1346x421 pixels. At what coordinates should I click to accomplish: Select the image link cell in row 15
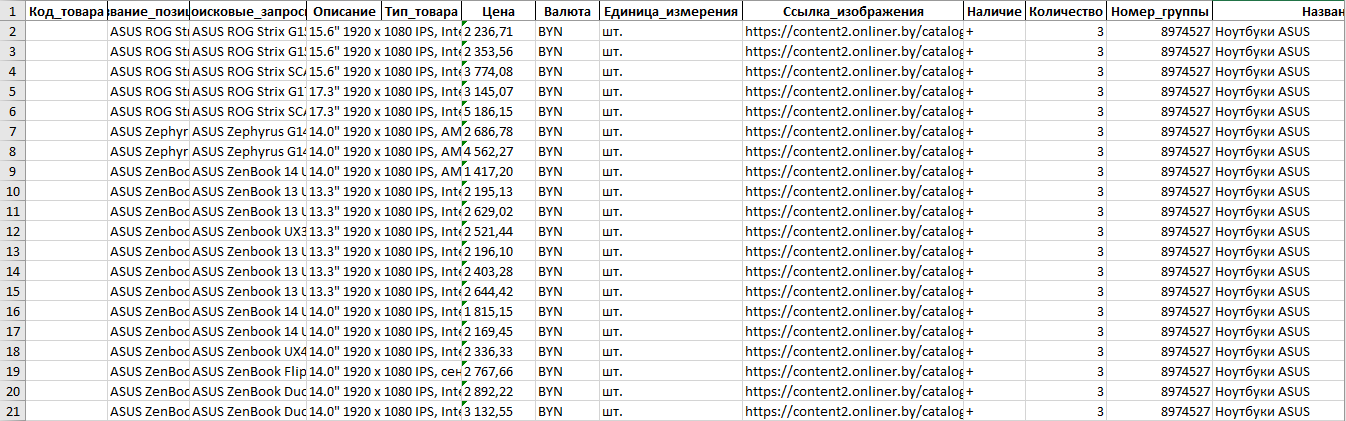pos(853,291)
